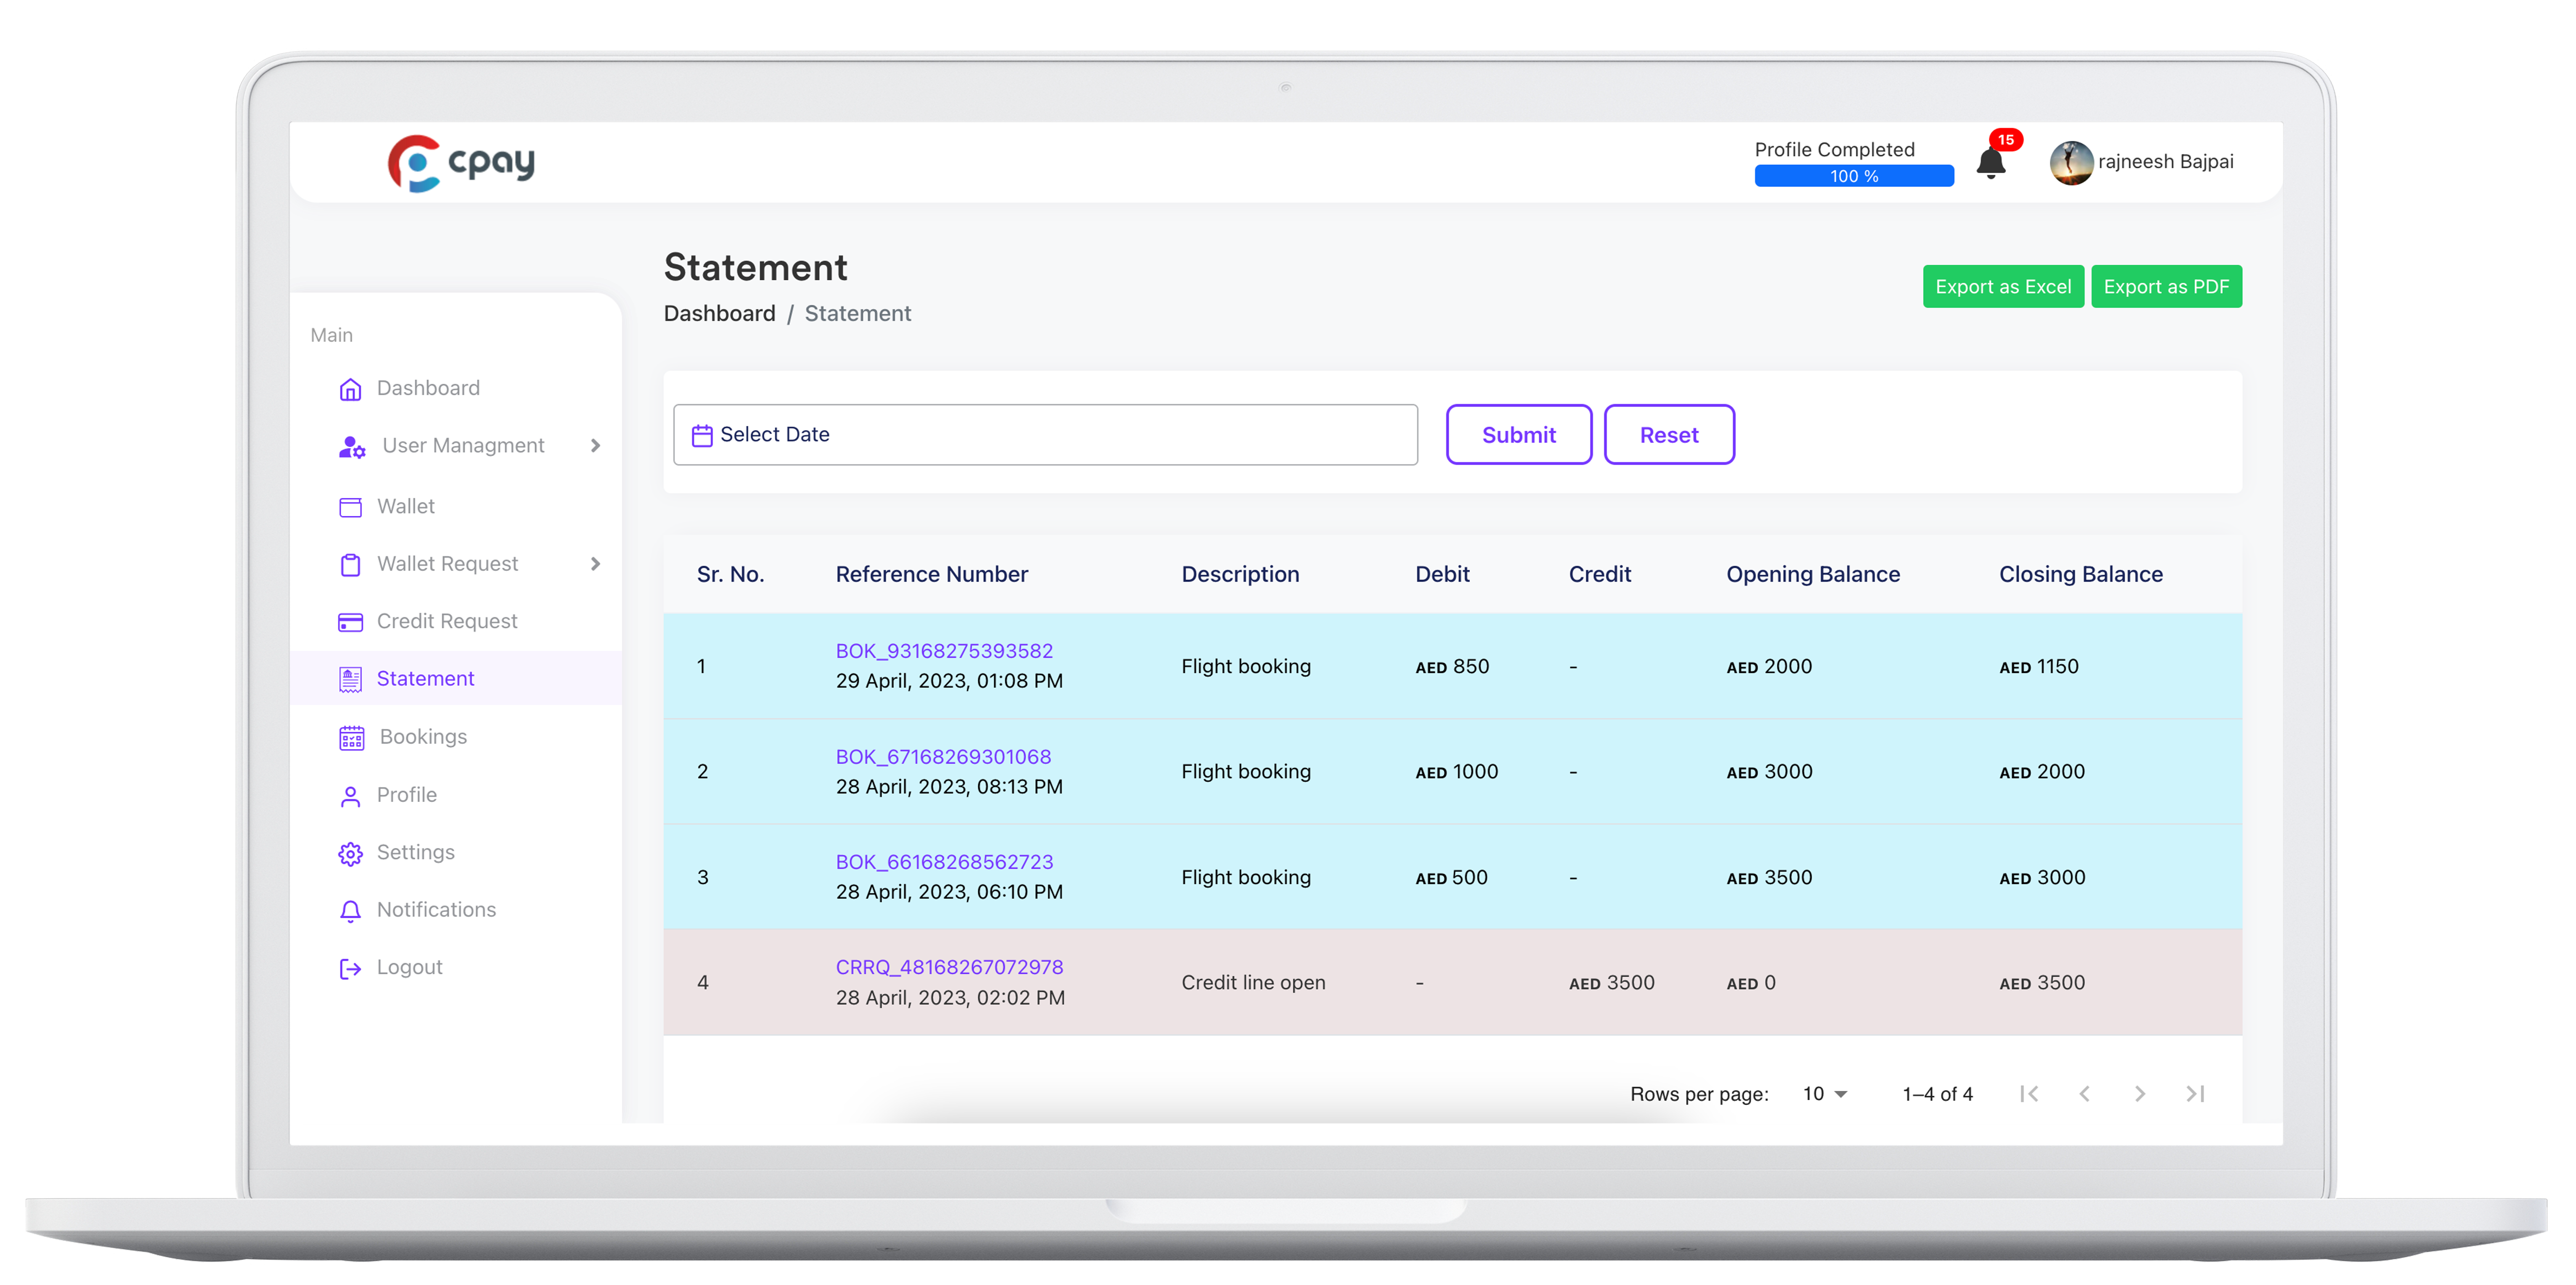
Task: Click the user avatar picture
Action: pyautogui.click(x=2071, y=163)
